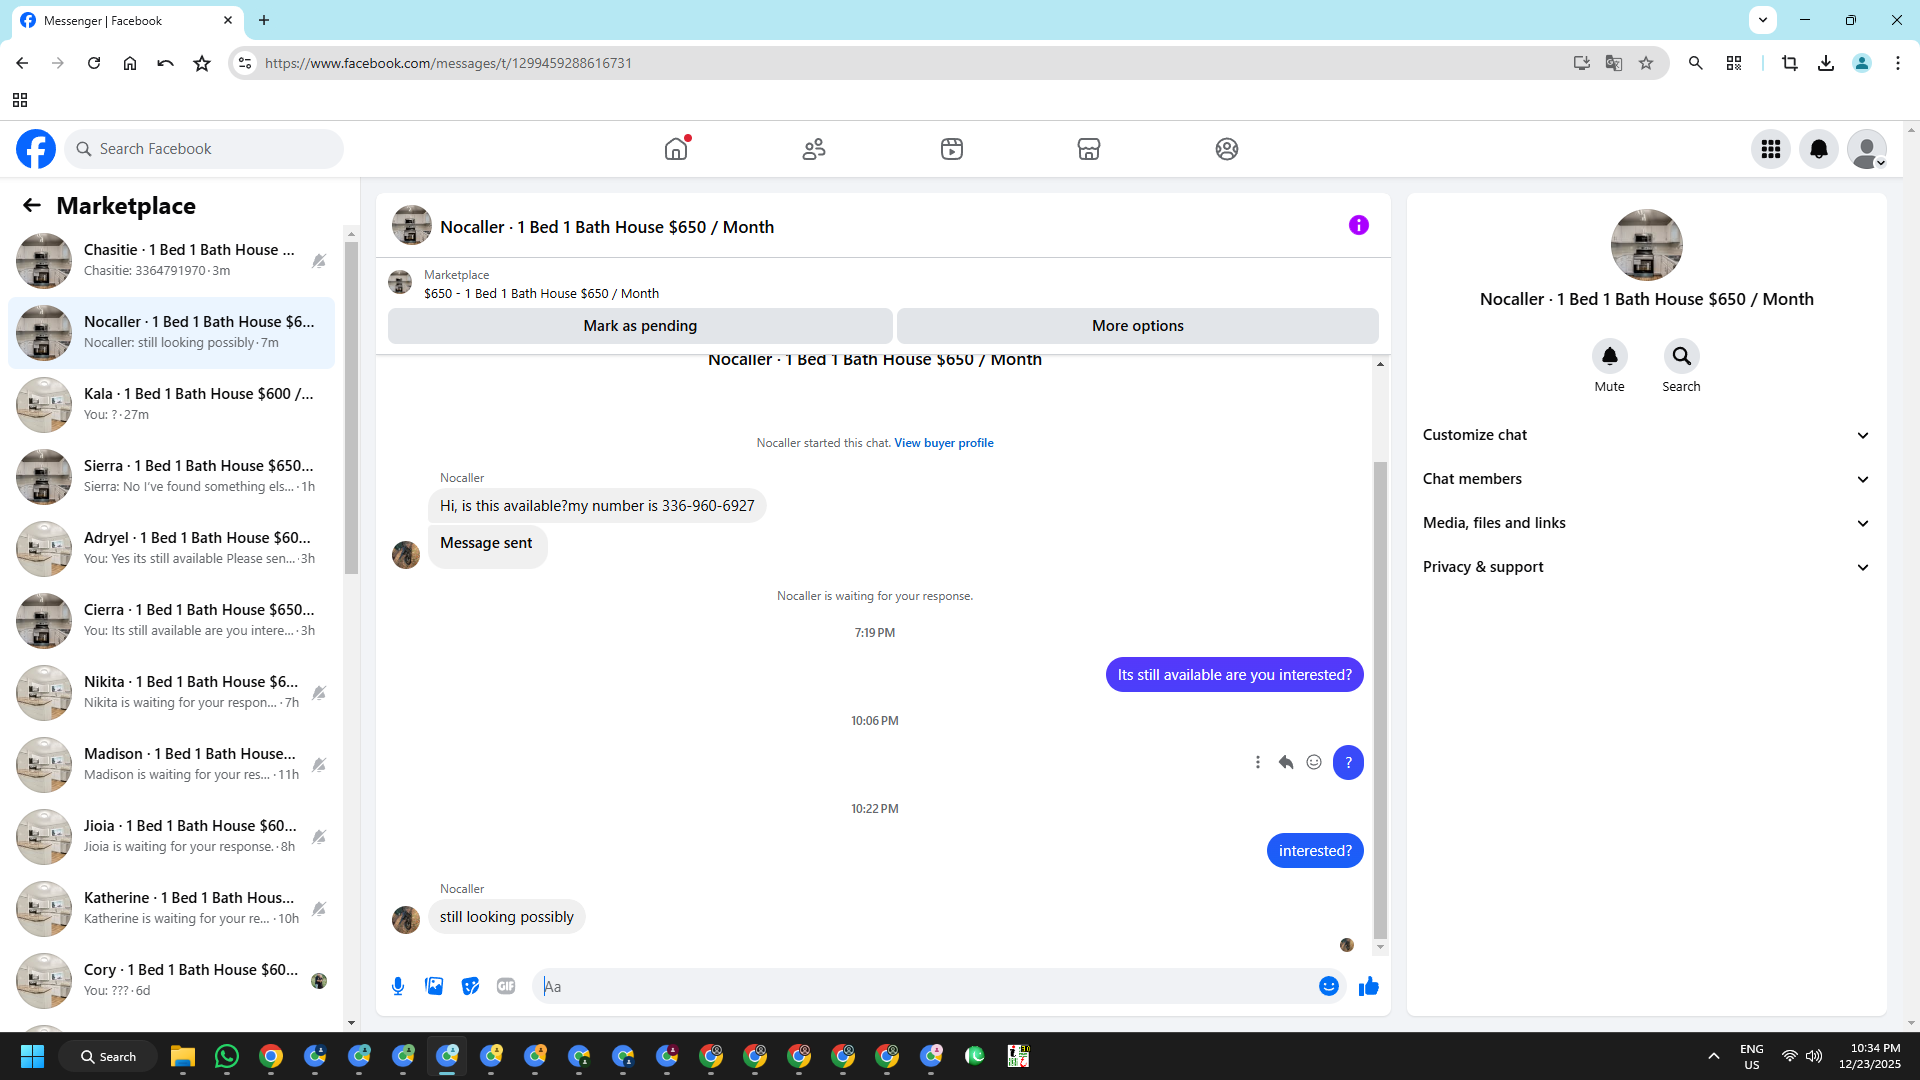Send a thumbs-up like
1920x1080 pixels.
(1368, 986)
